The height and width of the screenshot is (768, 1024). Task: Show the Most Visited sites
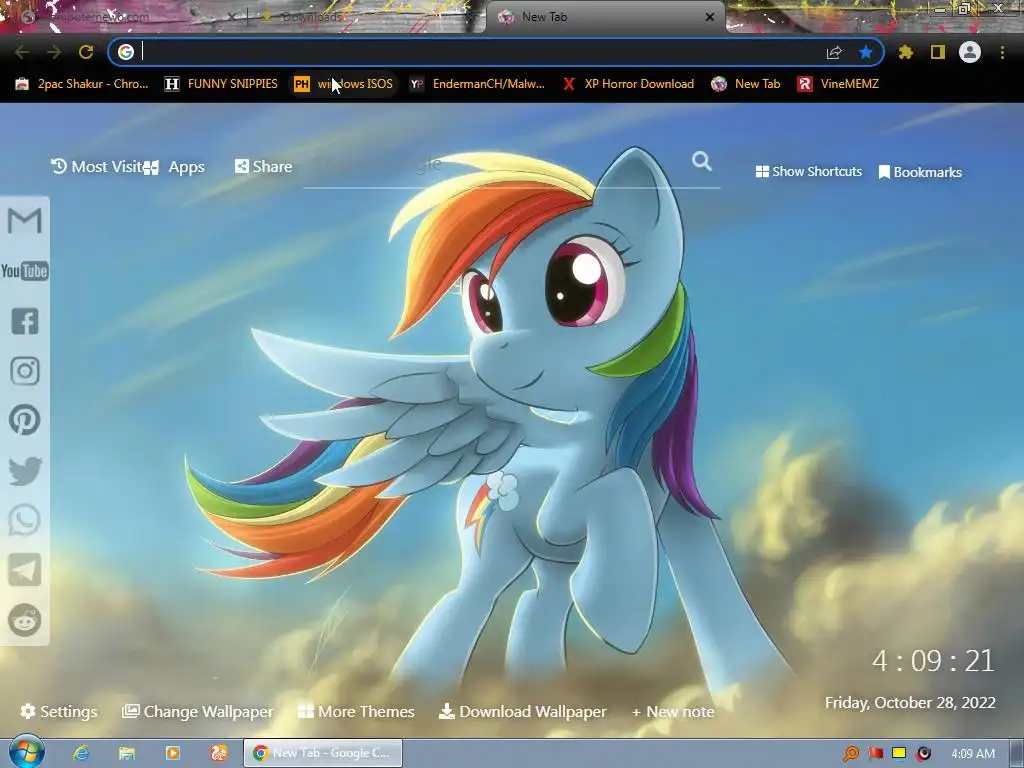point(97,167)
